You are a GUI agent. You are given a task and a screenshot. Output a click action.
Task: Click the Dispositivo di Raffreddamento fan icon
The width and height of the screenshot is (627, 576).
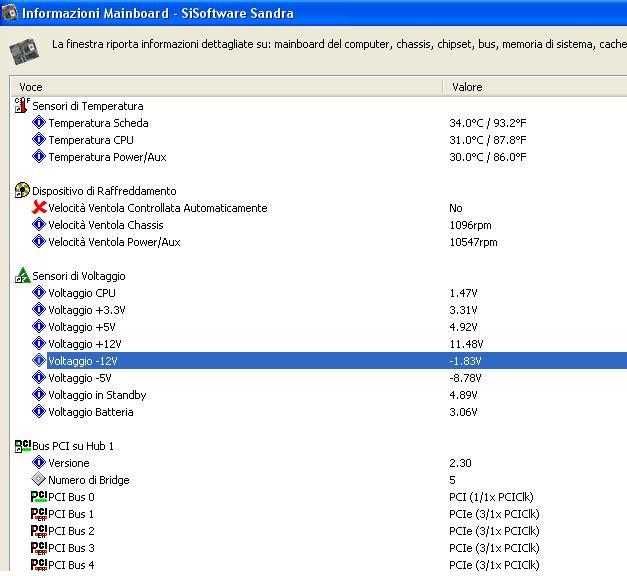[22, 190]
